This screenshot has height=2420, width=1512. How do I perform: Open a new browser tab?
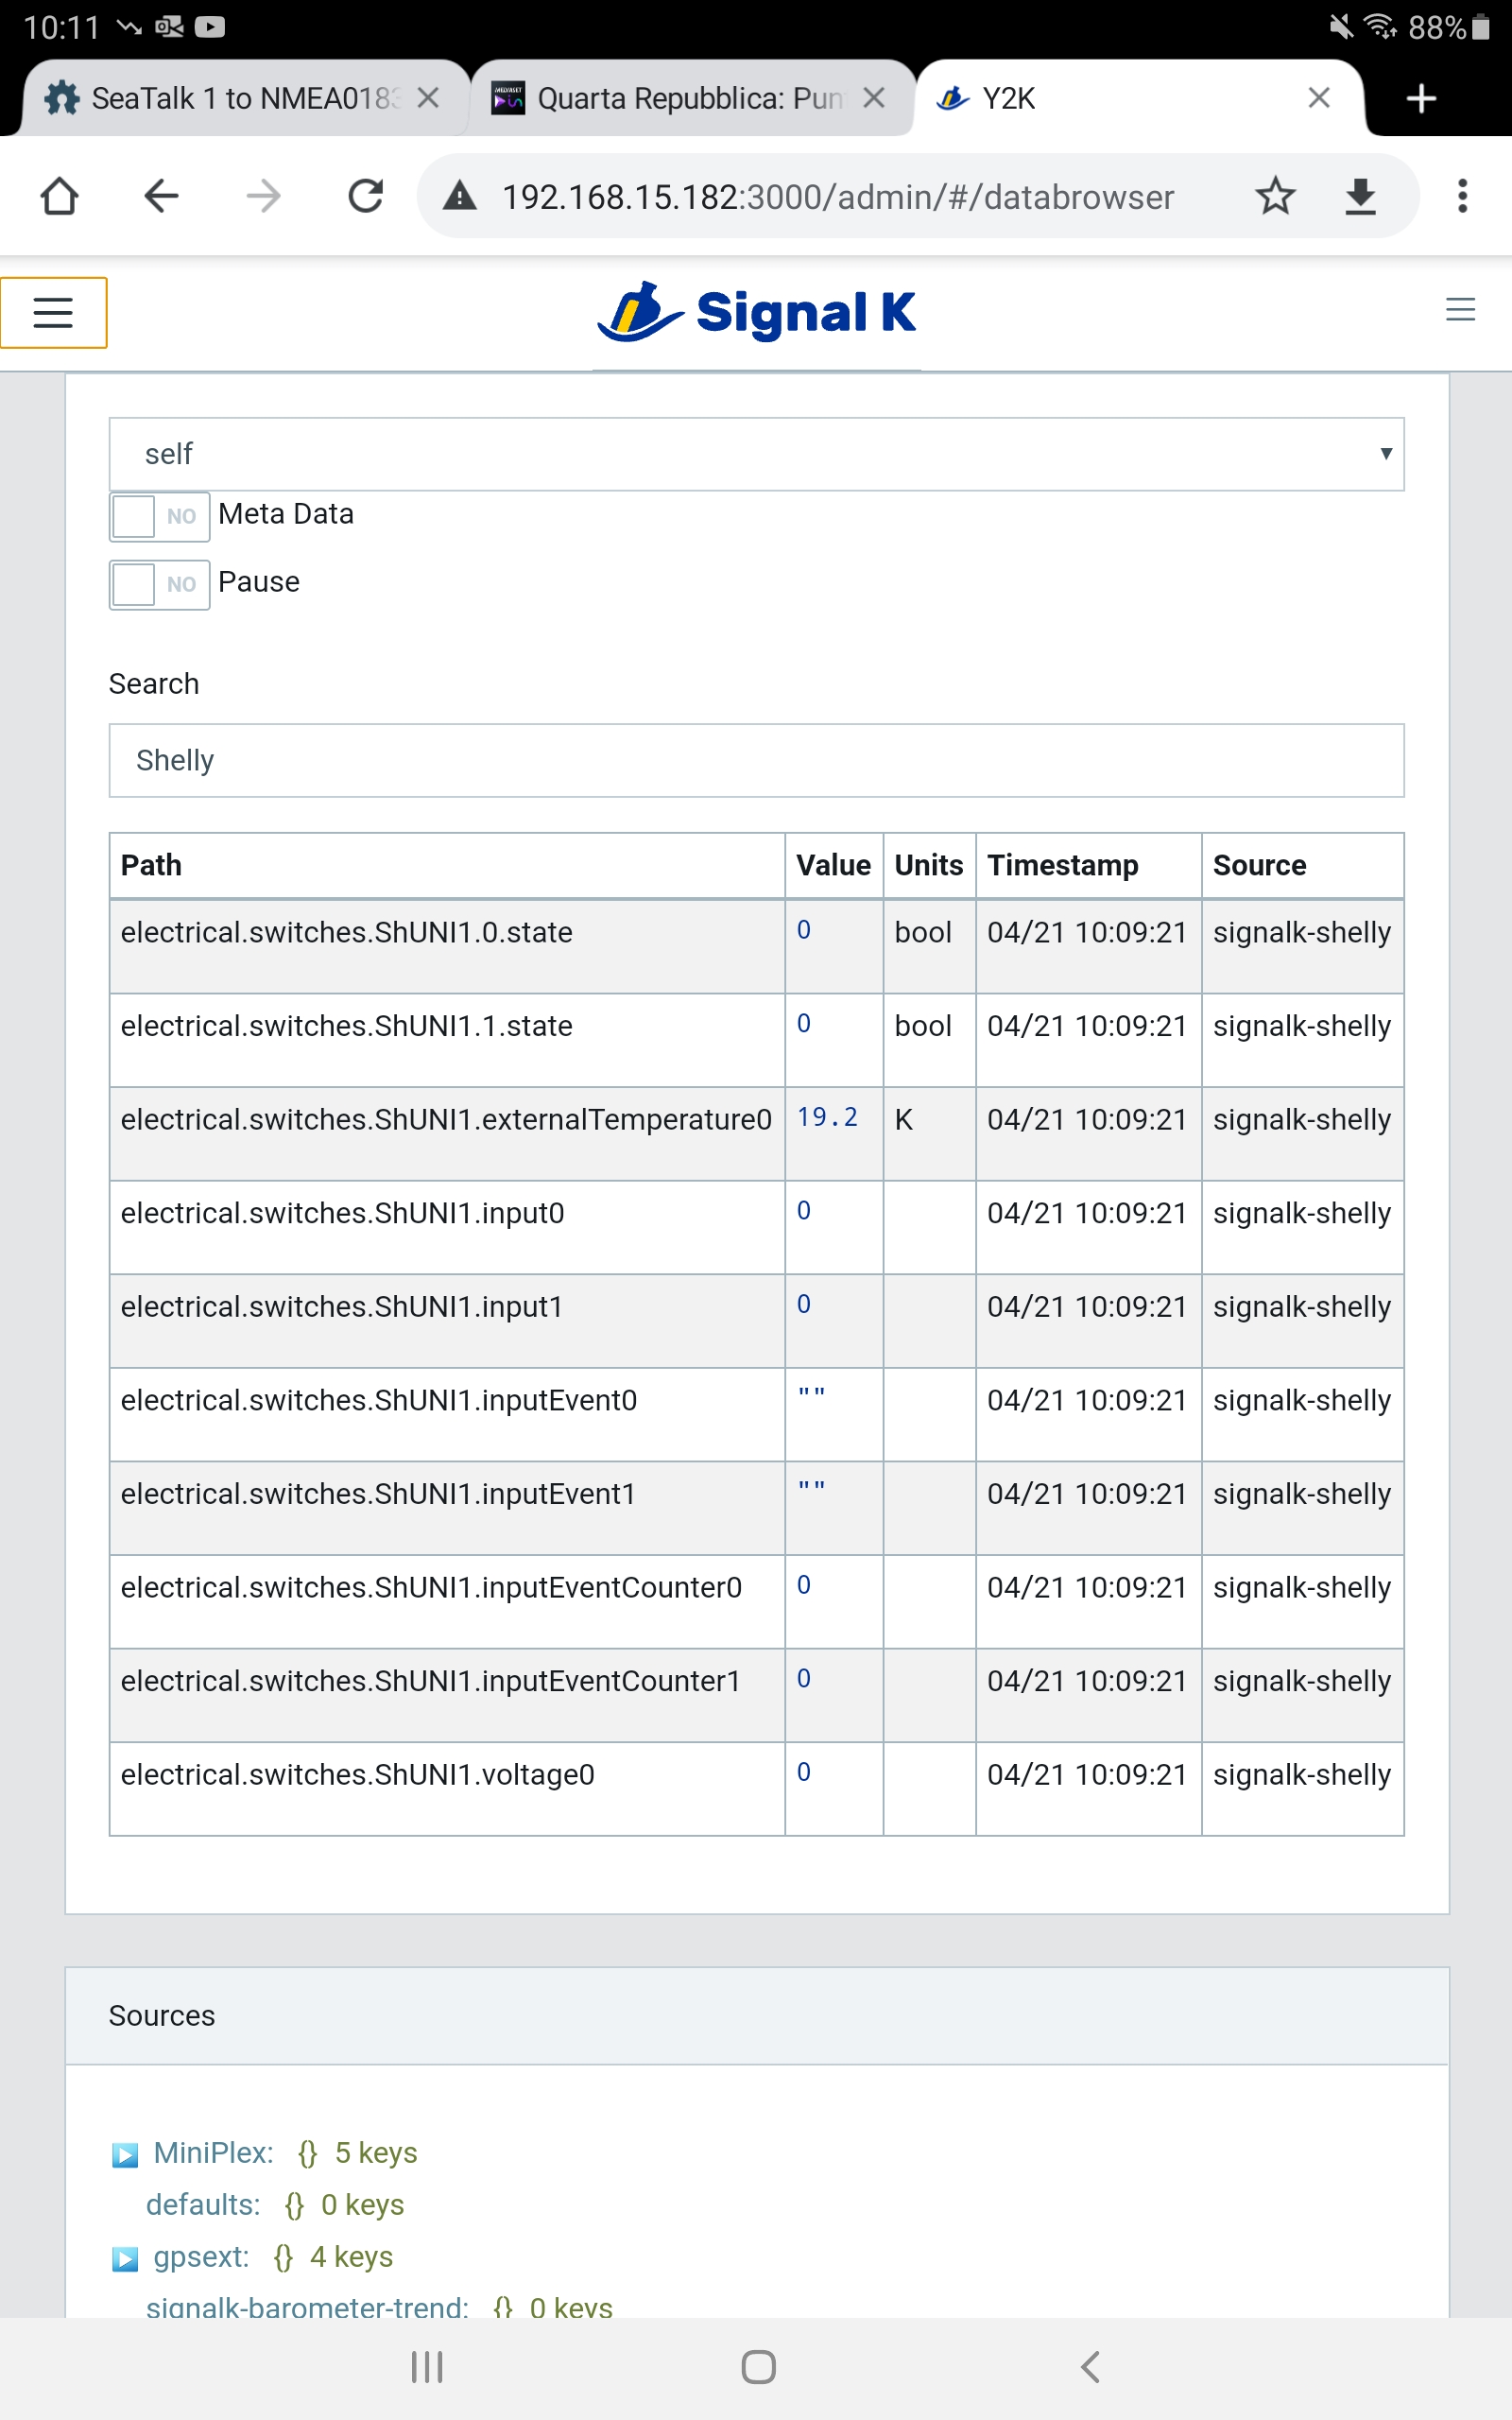click(x=1420, y=97)
